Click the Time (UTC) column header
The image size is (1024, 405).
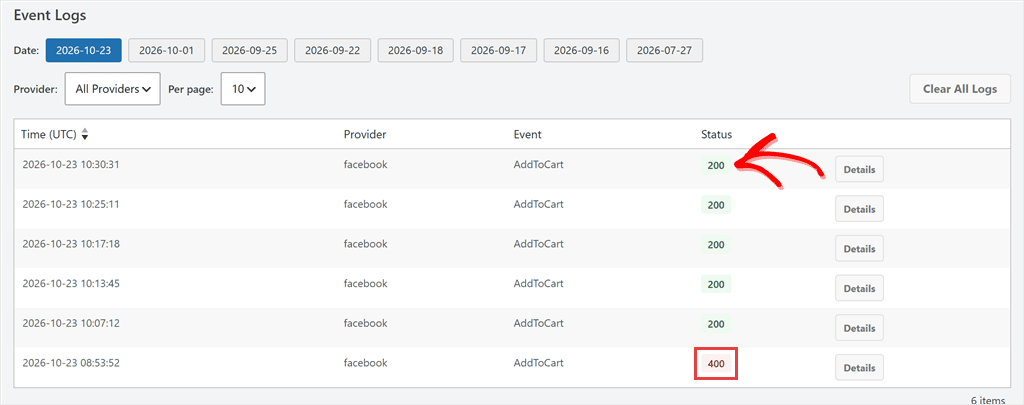(x=49, y=135)
